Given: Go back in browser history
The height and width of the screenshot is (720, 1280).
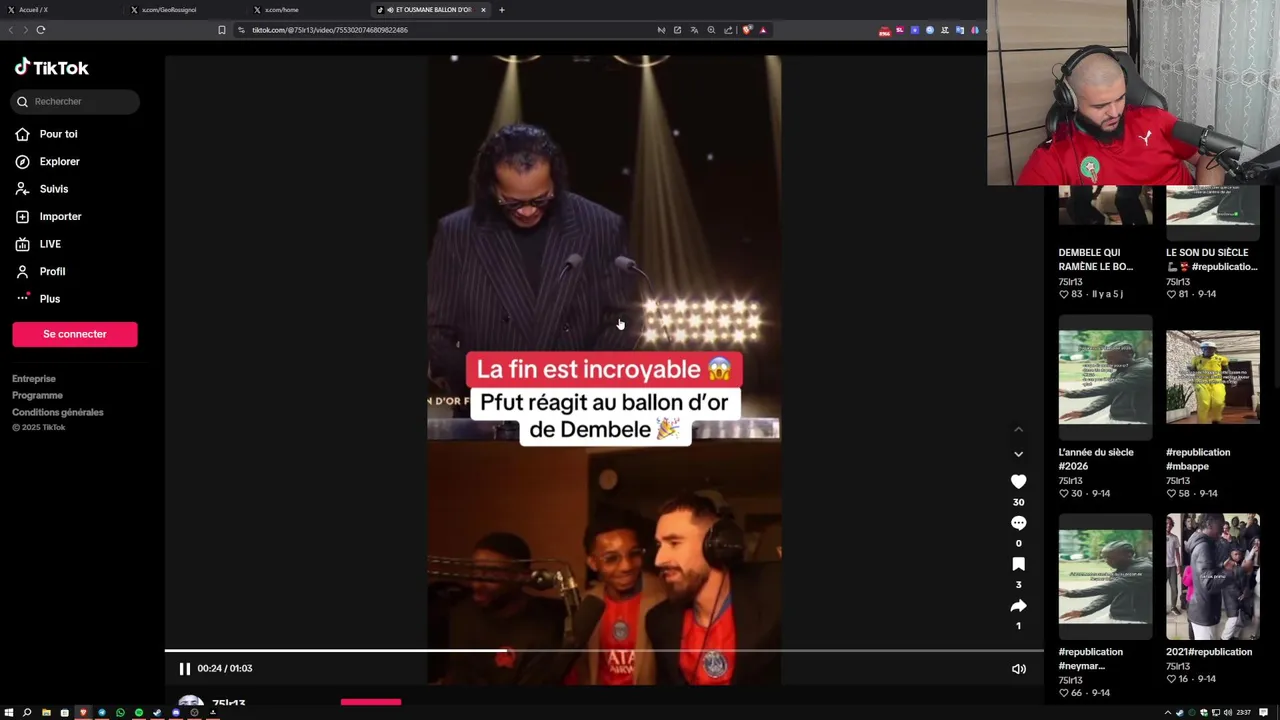Looking at the screenshot, I should click(x=11, y=30).
